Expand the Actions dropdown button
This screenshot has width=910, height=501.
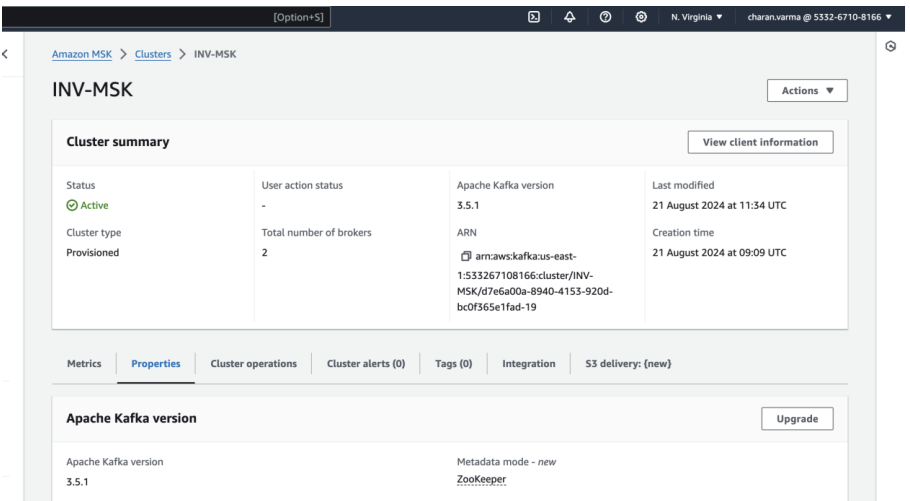point(807,91)
